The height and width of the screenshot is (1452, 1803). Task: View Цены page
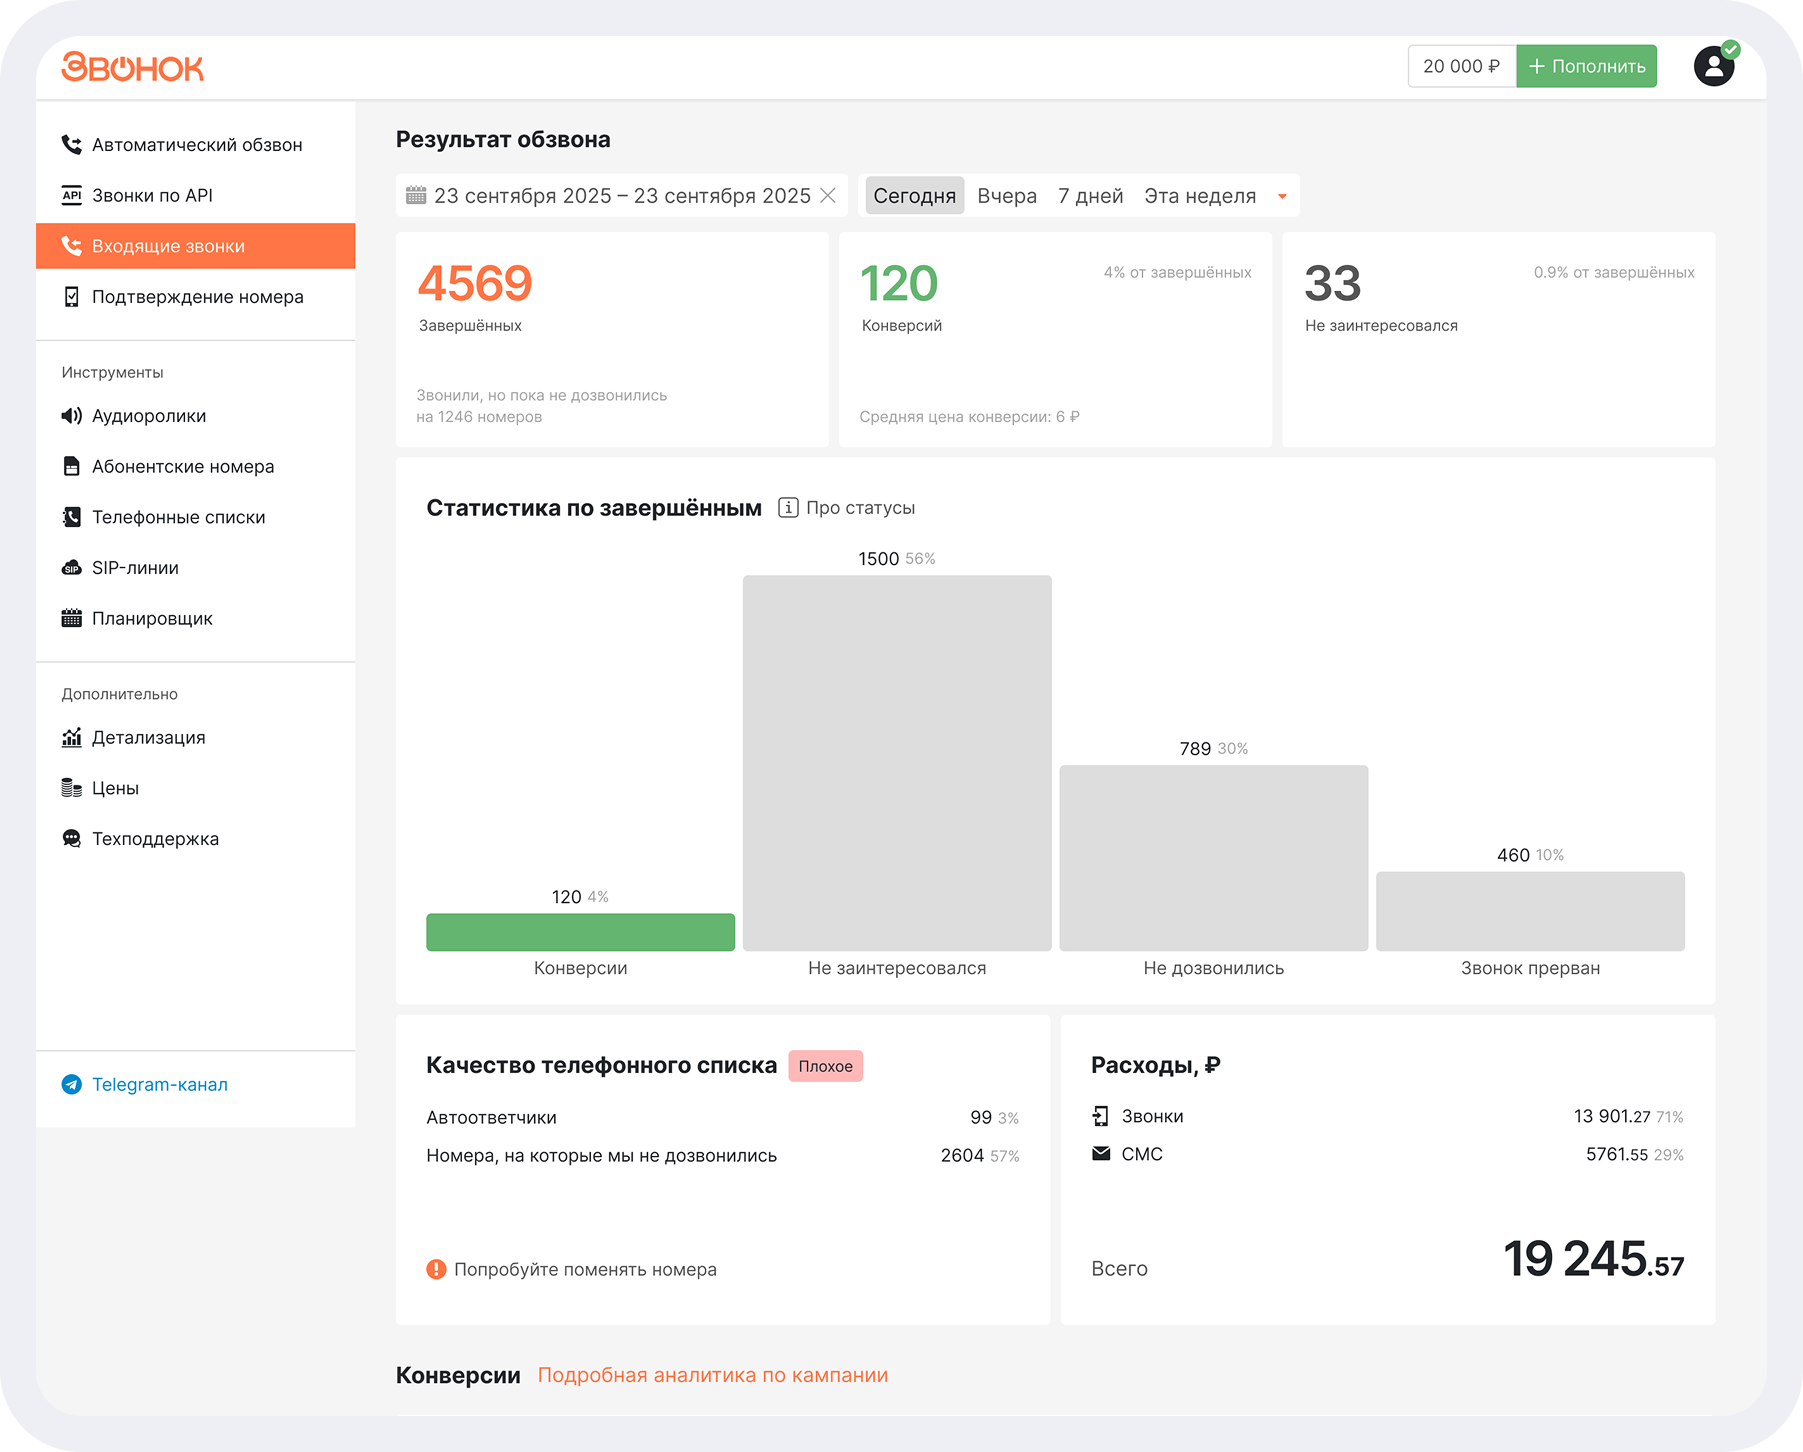196,788
